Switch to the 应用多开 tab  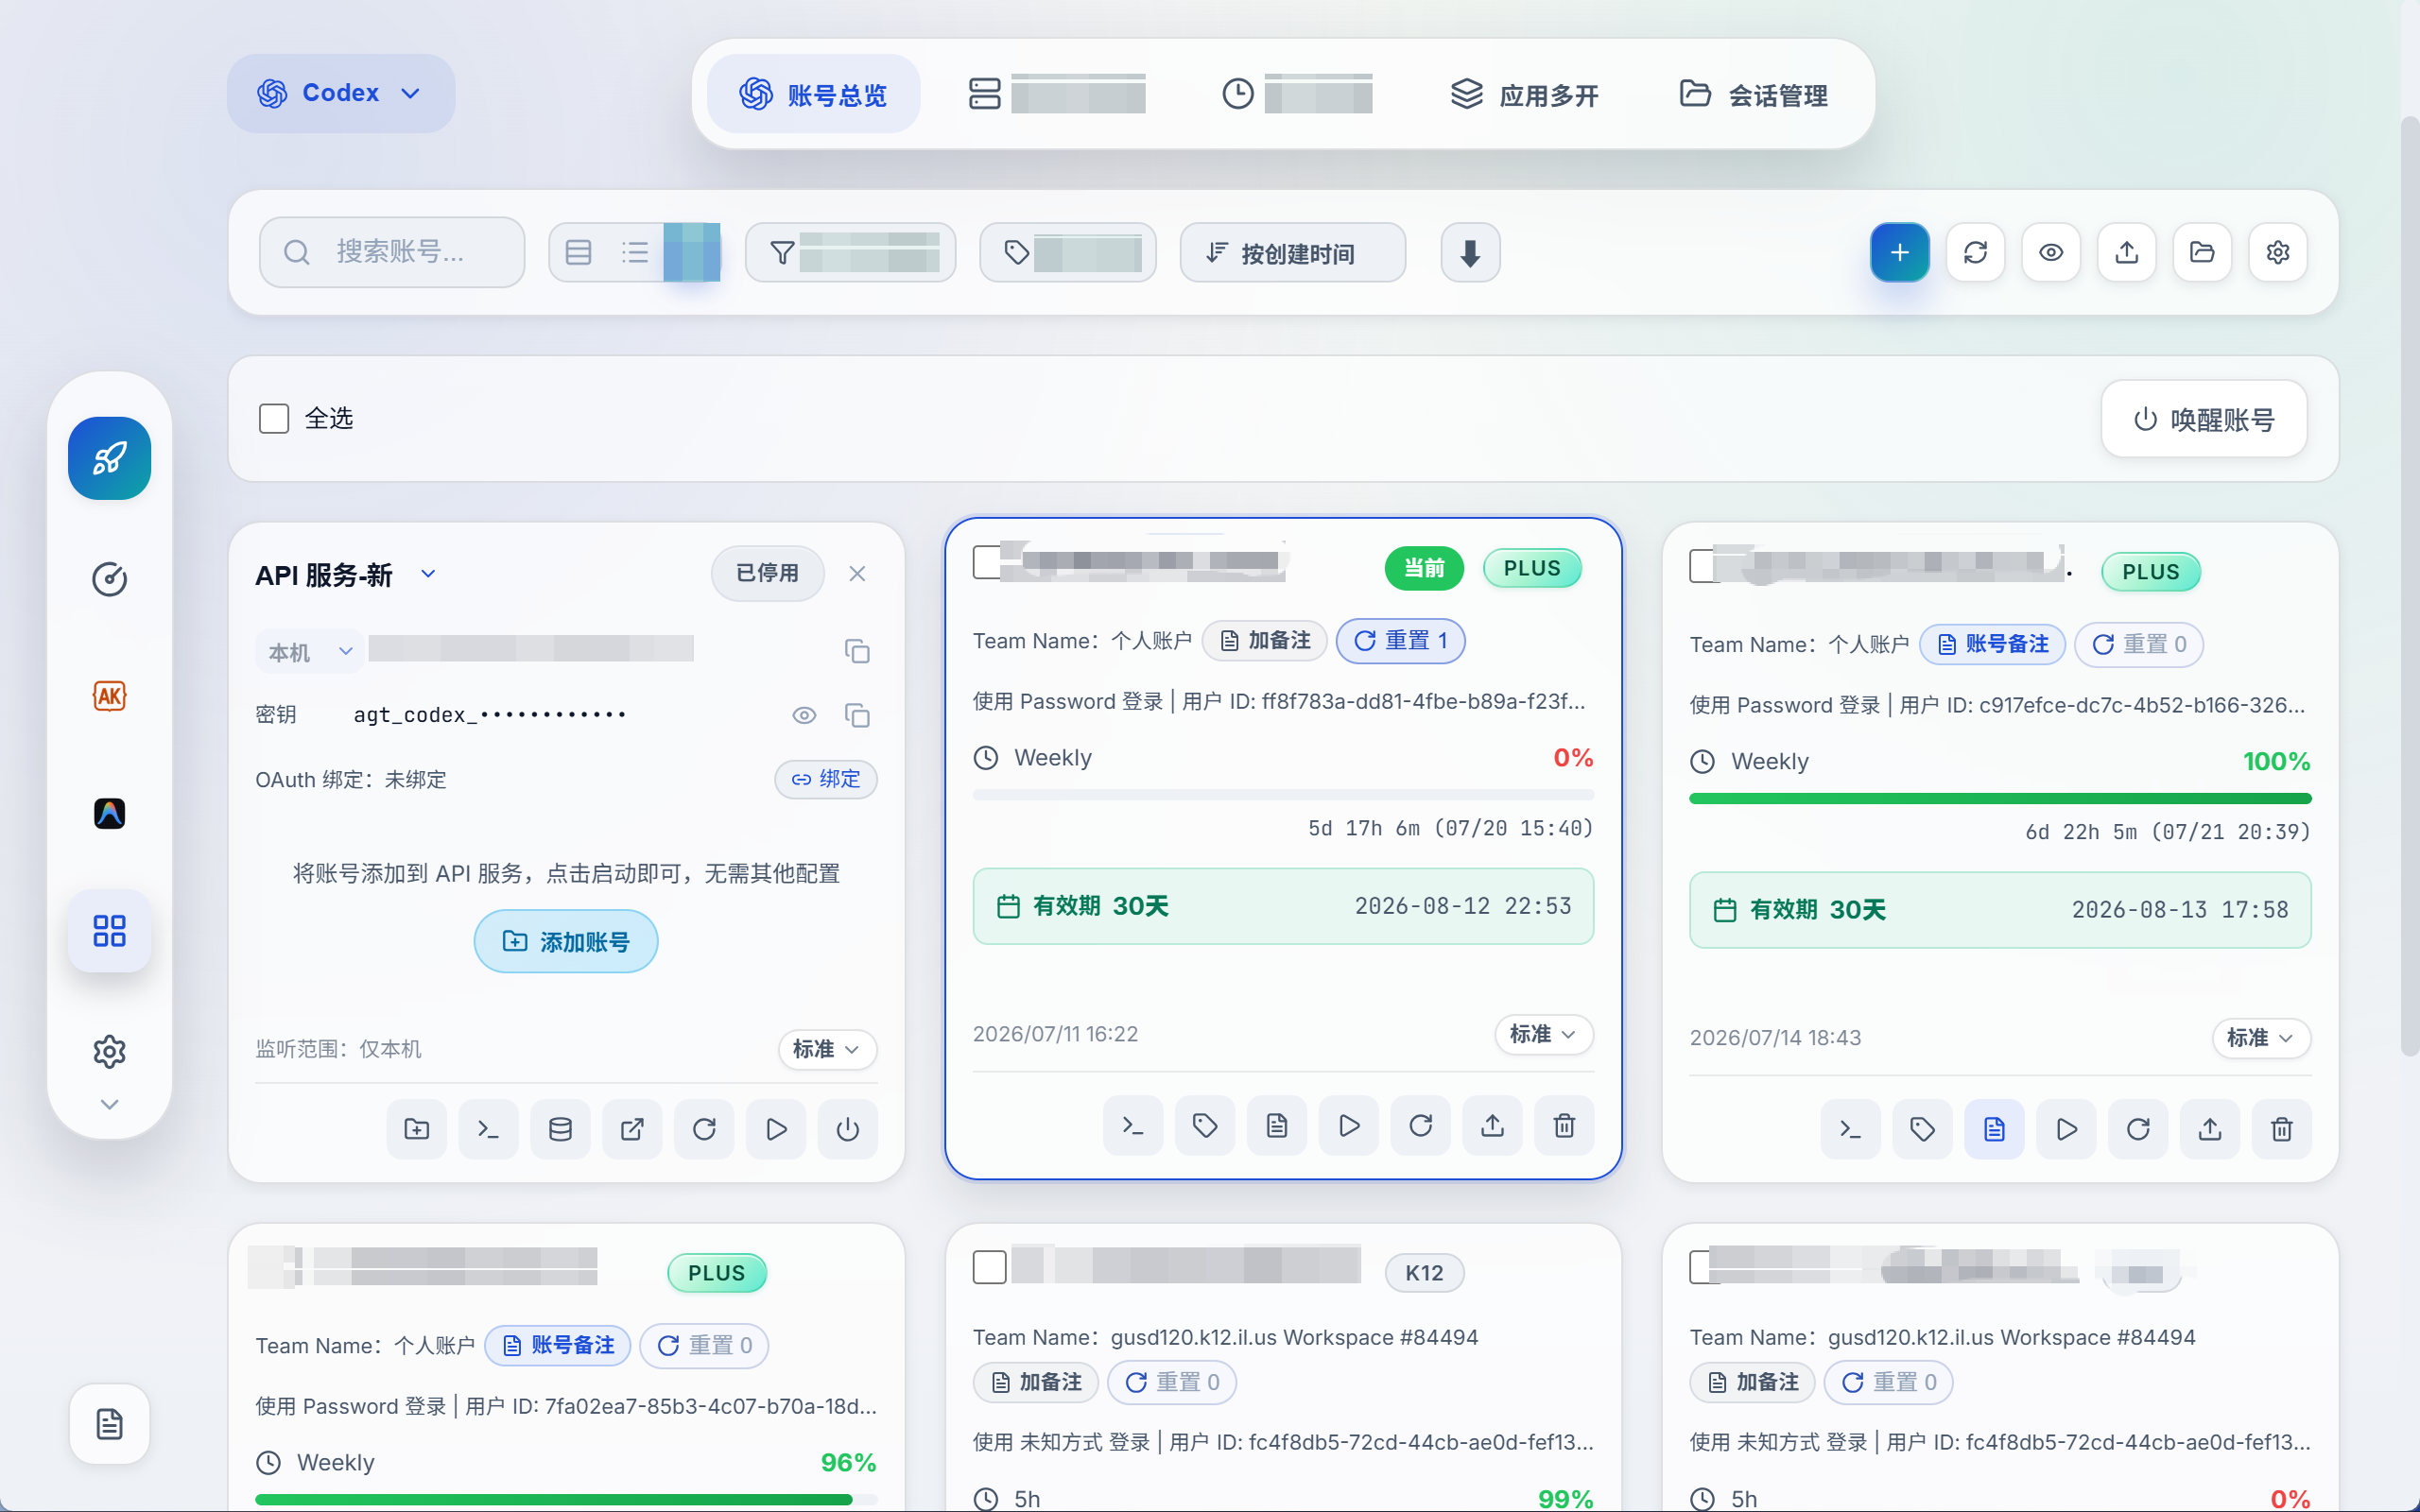click(x=1525, y=95)
